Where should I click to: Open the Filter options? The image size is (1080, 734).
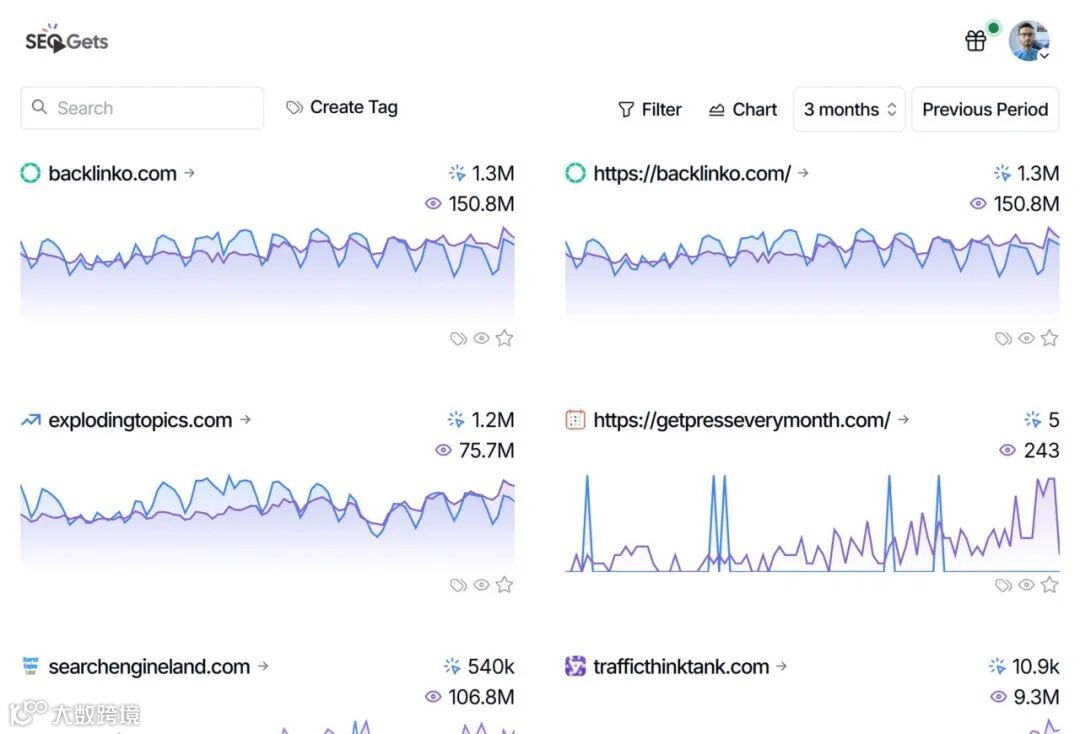650,109
